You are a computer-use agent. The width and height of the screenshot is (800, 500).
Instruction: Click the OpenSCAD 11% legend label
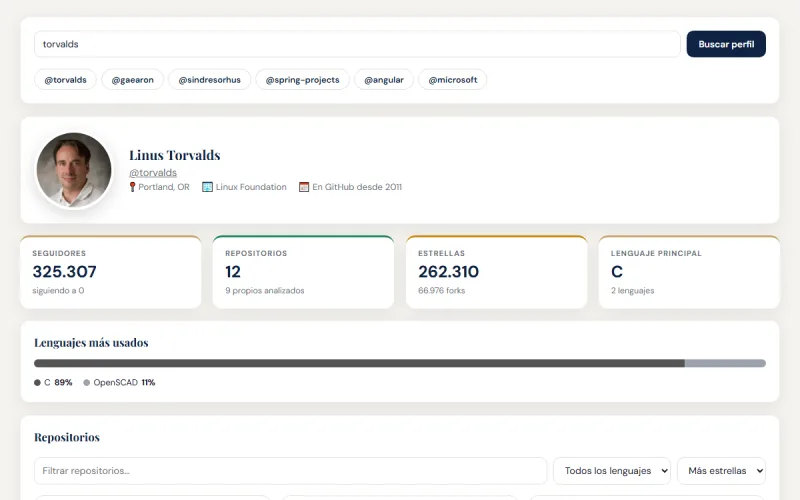pos(124,383)
